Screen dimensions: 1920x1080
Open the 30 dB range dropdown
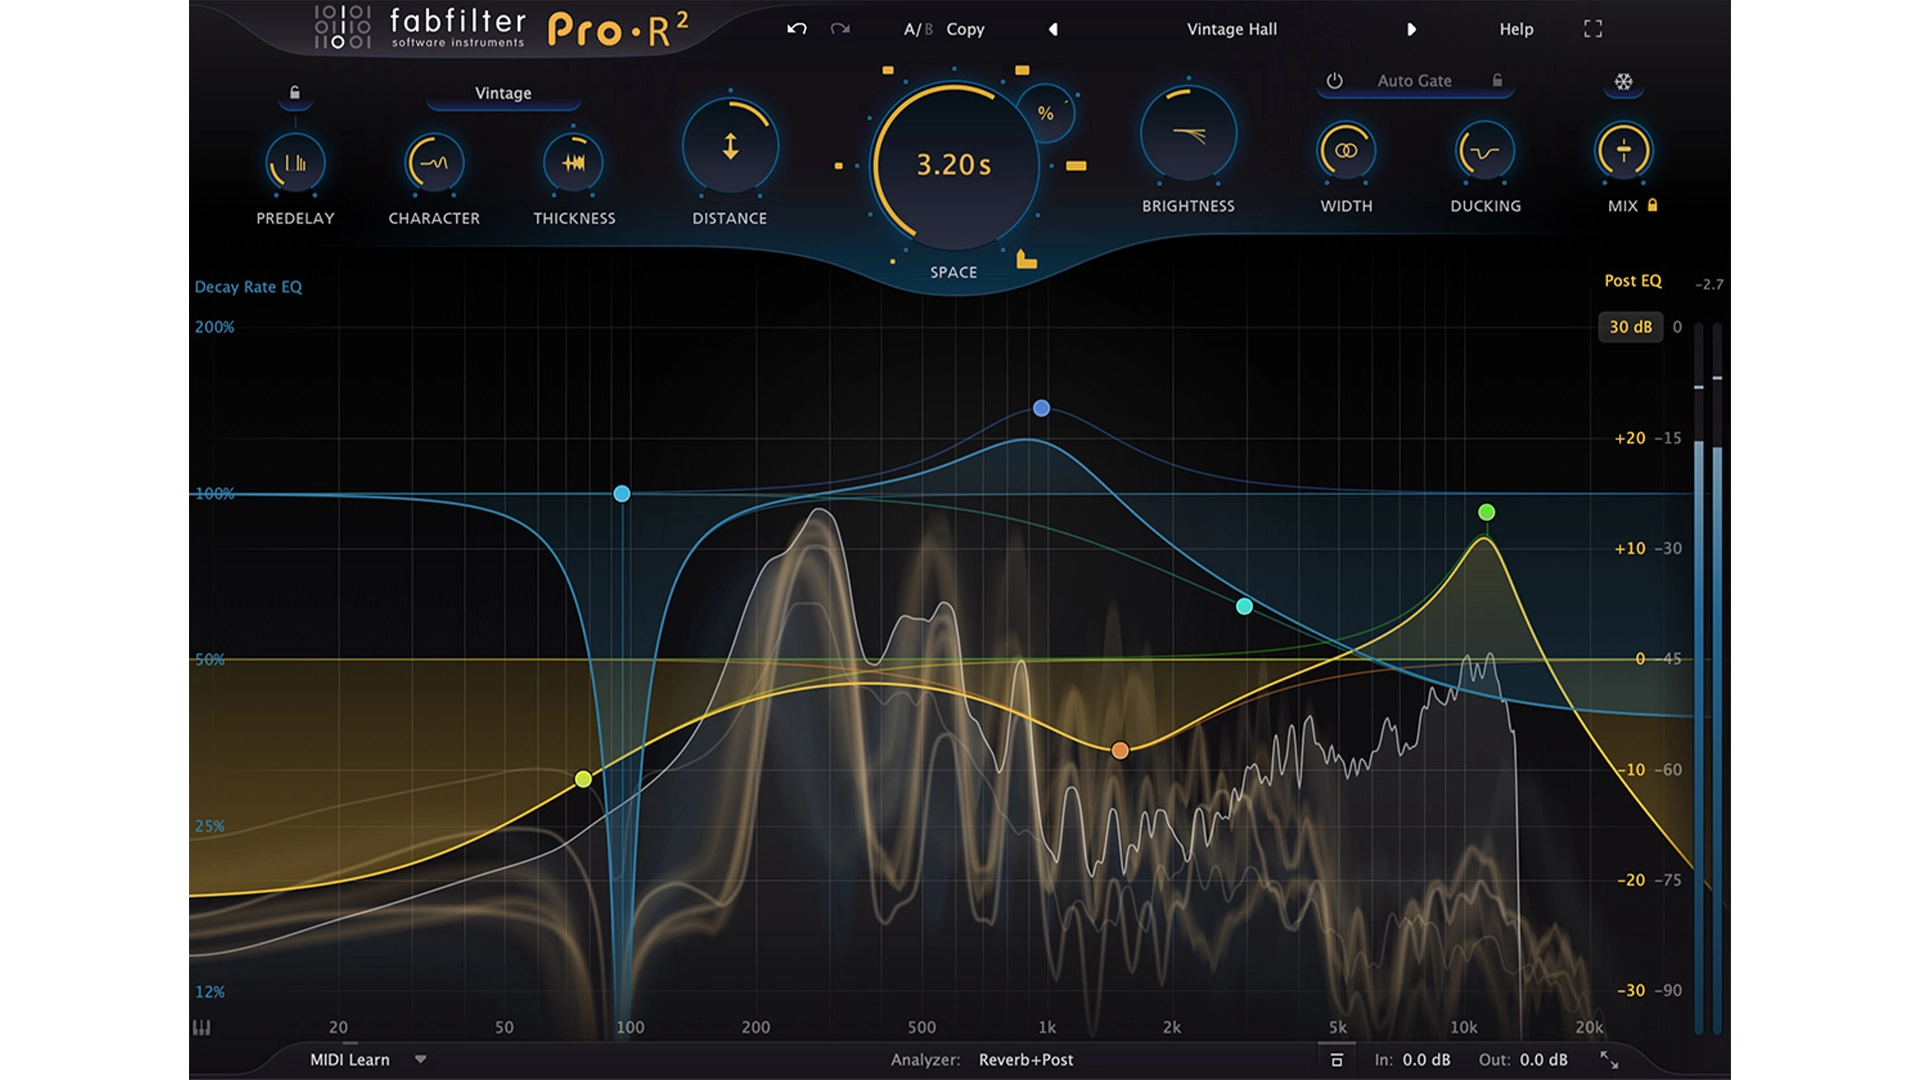(1630, 327)
